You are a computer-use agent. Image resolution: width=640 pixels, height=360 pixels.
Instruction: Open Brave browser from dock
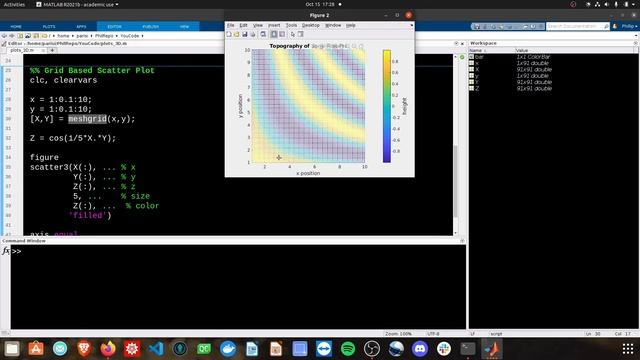pos(84,349)
